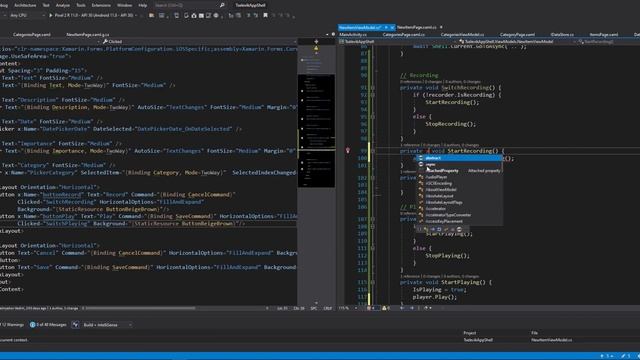The image size is (640, 360).
Task: Click error count indicator below right editor
Action: [x=371, y=308]
